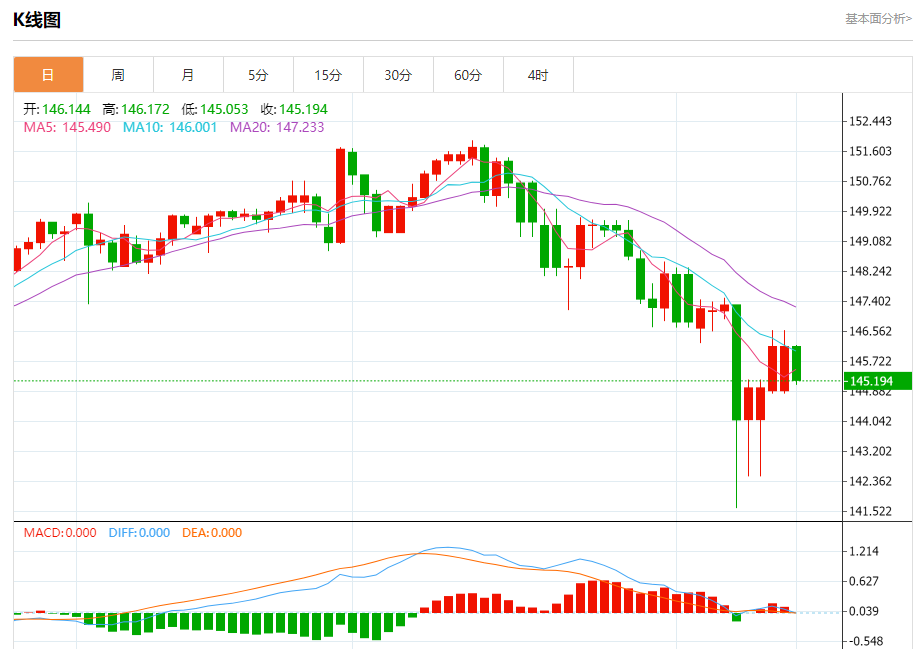The image size is (921, 649).
Task: Click the DEA:0.000 indicator label
Action: [x=212, y=533]
